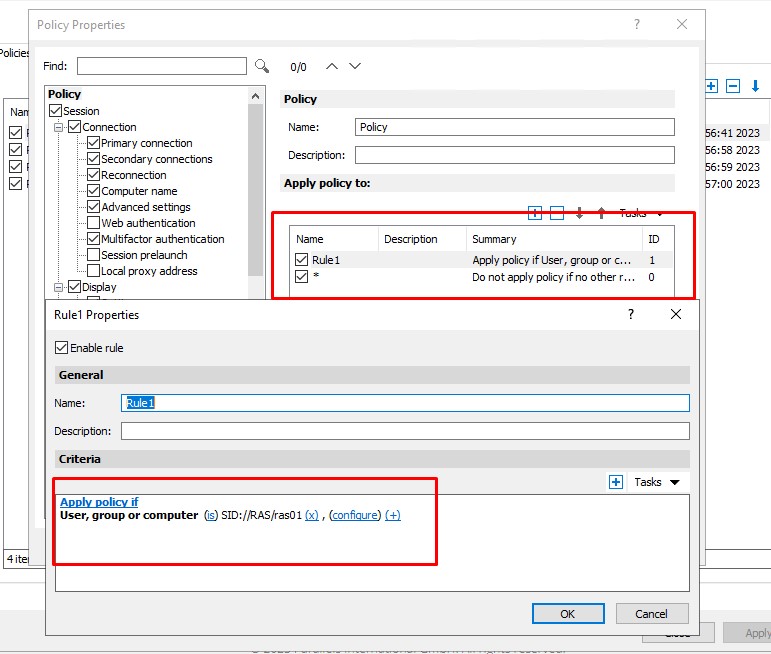Open the Tasks dropdown in Criteria section
The height and width of the screenshot is (654, 771).
[657, 482]
